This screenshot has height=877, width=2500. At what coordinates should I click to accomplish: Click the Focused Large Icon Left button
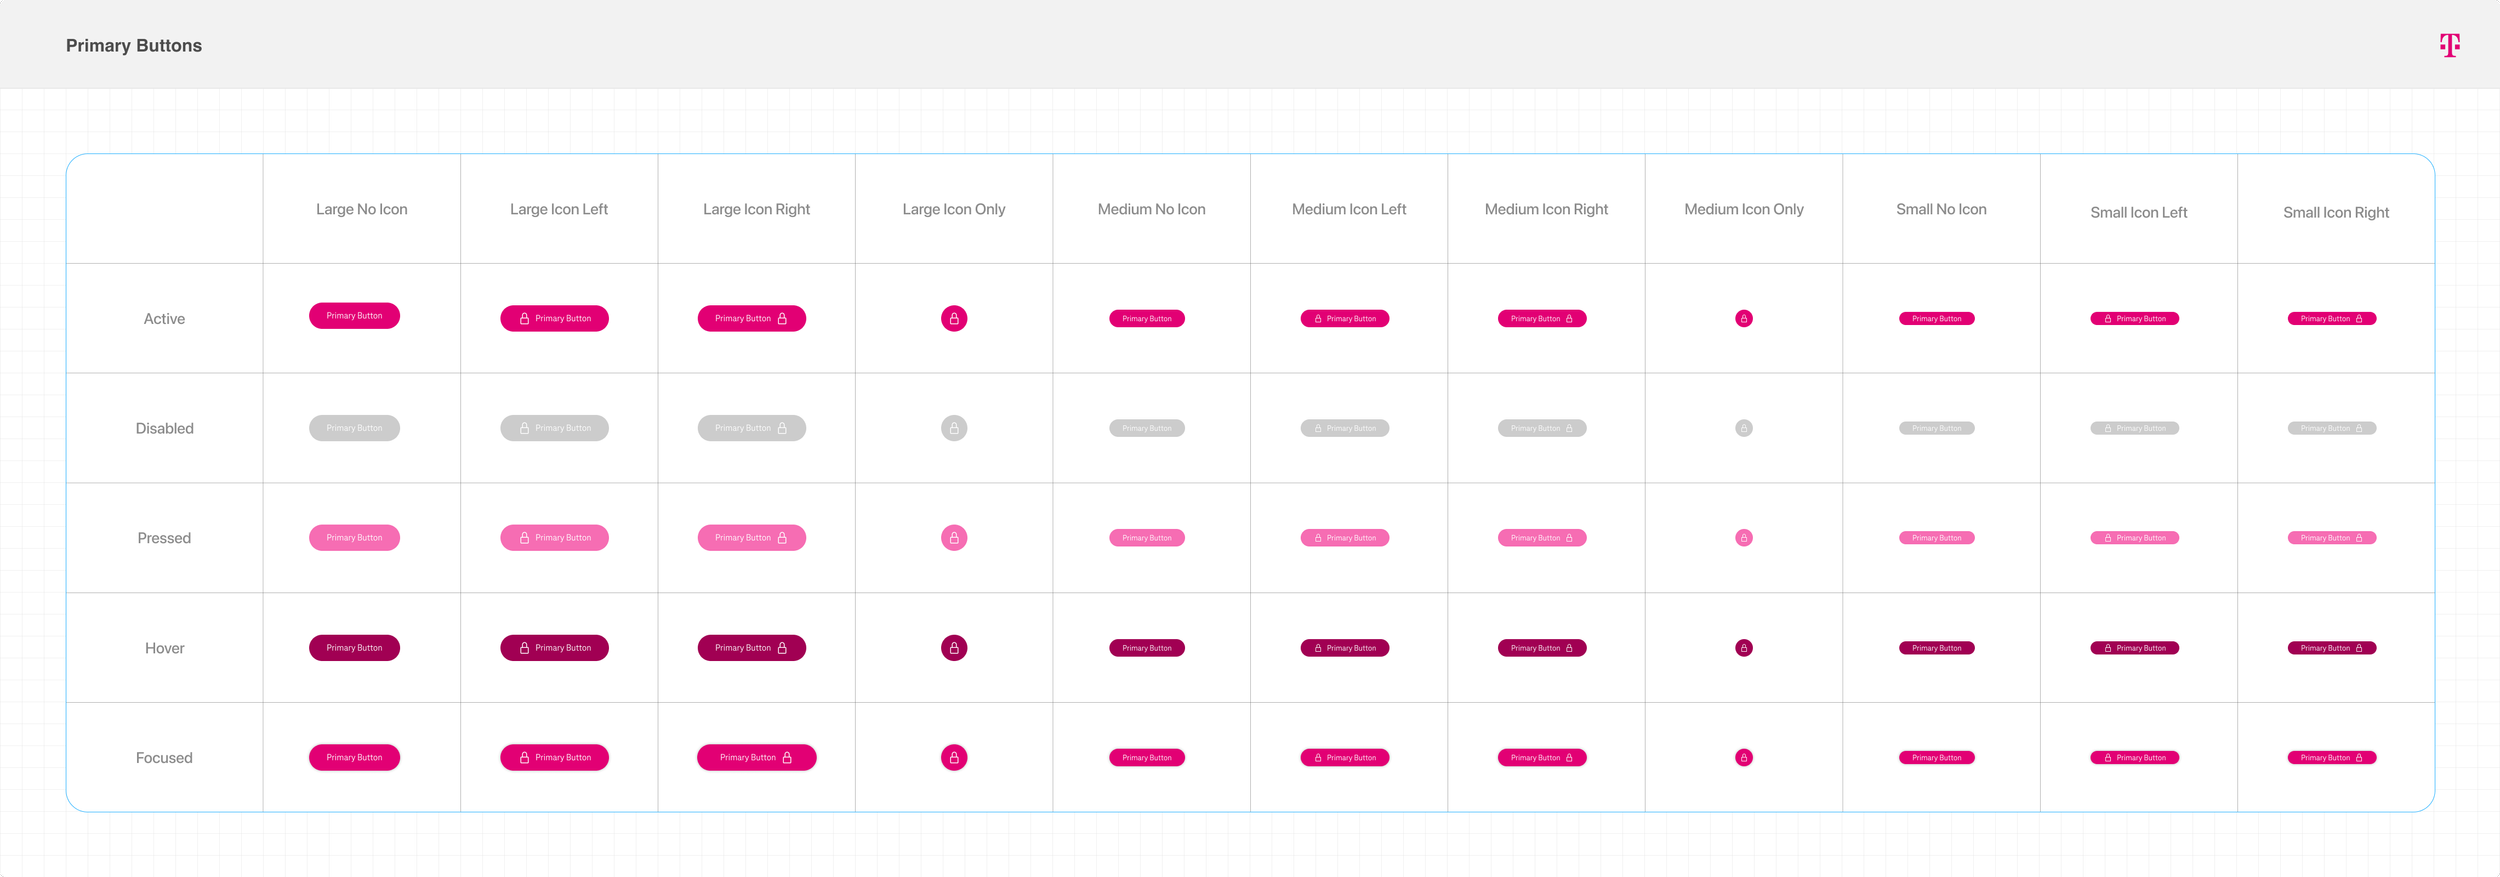click(x=554, y=757)
